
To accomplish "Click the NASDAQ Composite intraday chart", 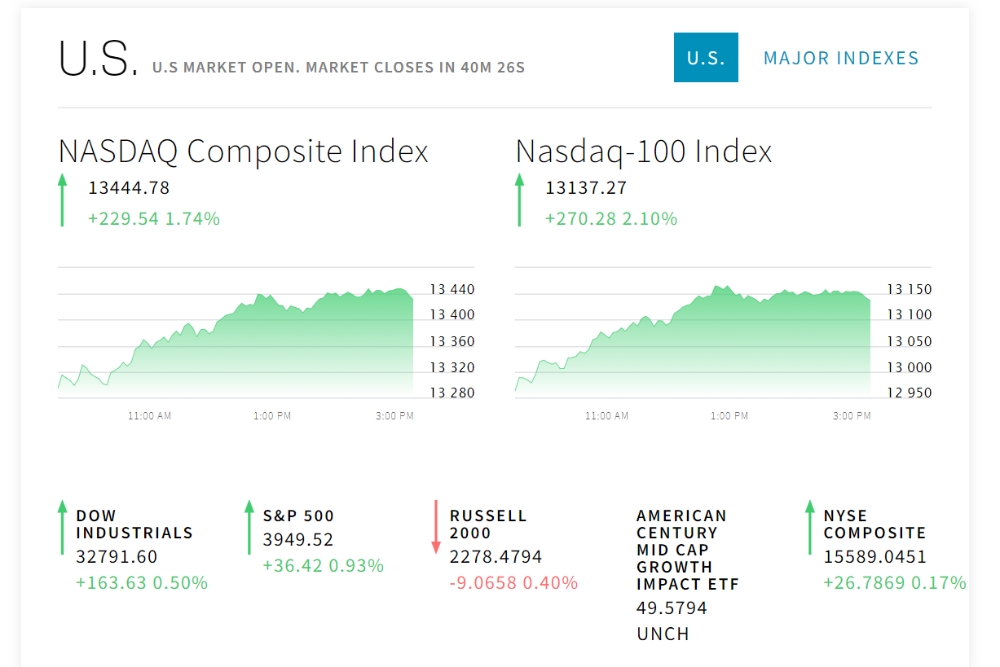I will tap(236, 340).
